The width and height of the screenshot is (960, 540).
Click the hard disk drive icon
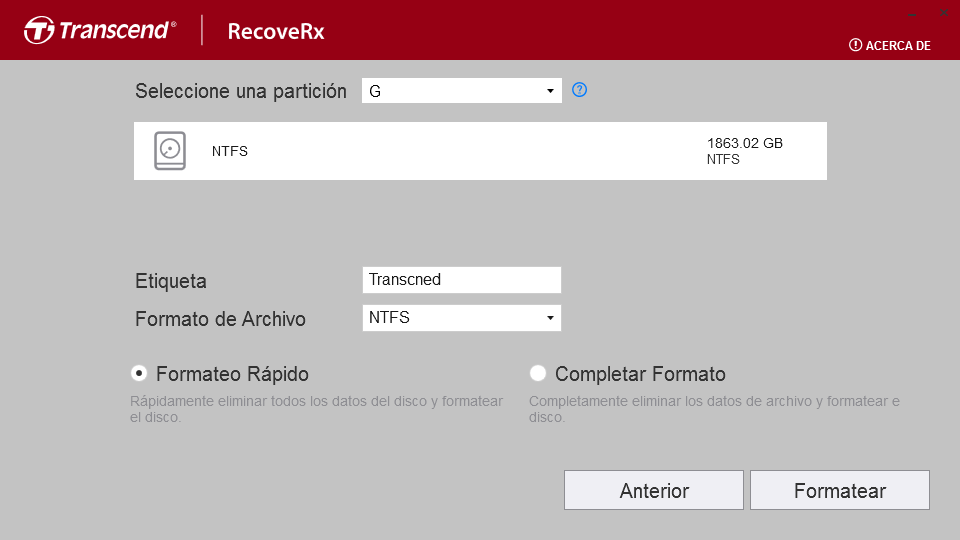170,151
